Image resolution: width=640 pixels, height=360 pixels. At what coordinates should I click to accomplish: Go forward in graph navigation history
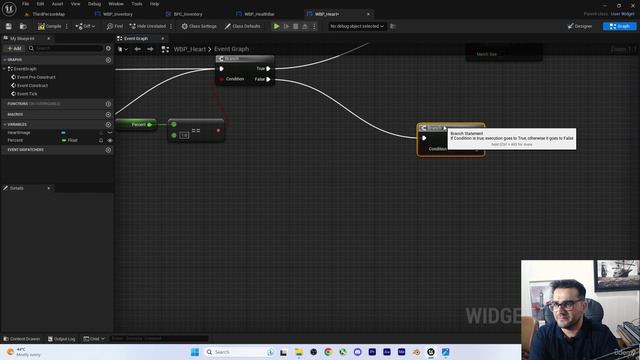pos(150,49)
